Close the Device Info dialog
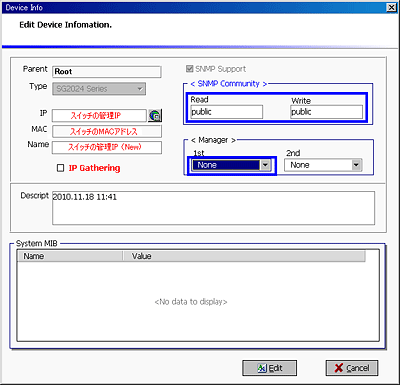Viewport: 400px width, 385px height. point(391,7)
